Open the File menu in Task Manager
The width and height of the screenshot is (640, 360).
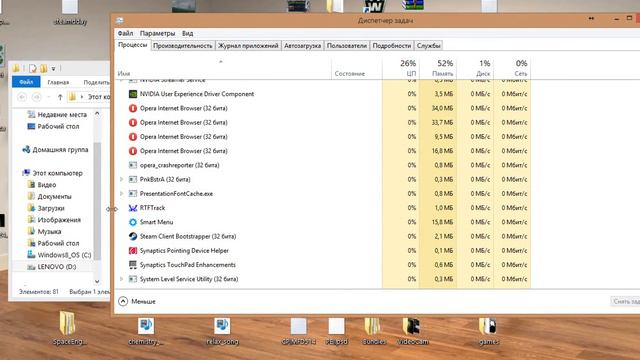point(125,33)
